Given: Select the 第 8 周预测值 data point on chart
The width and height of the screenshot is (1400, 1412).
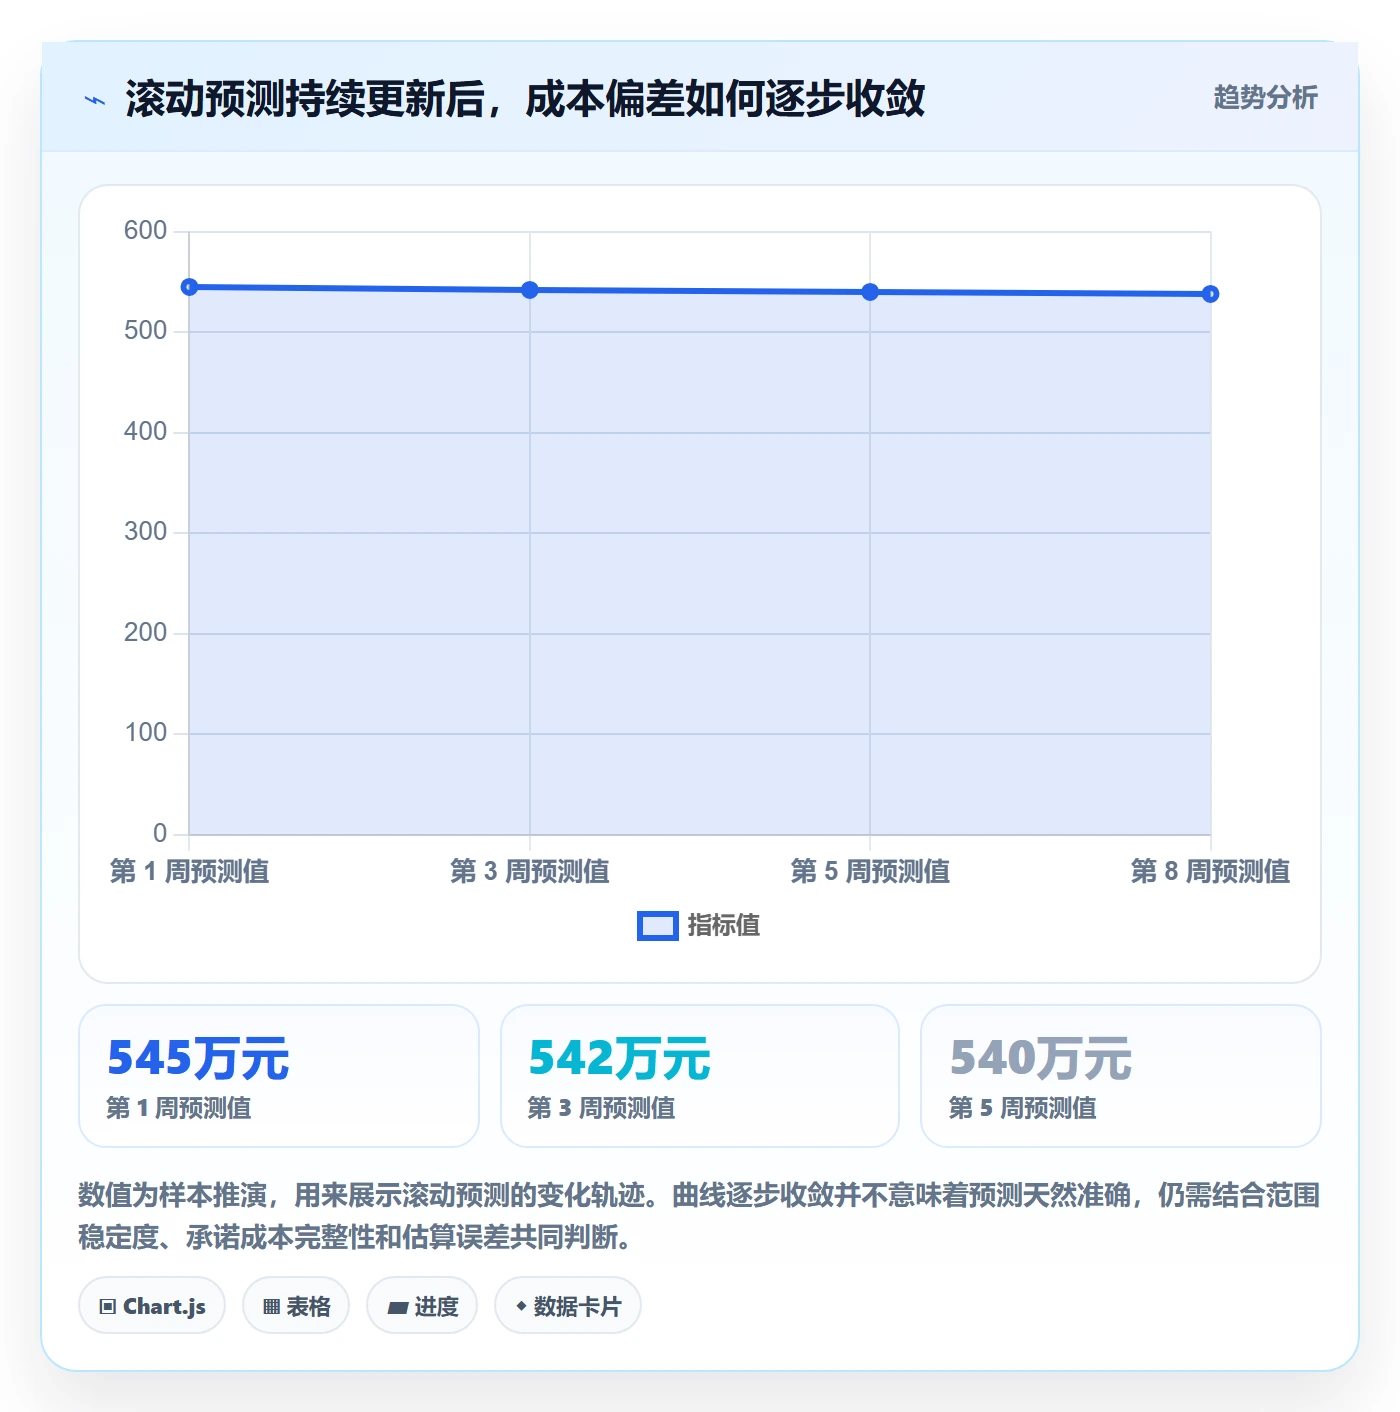Looking at the screenshot, I should point(1211,294).
